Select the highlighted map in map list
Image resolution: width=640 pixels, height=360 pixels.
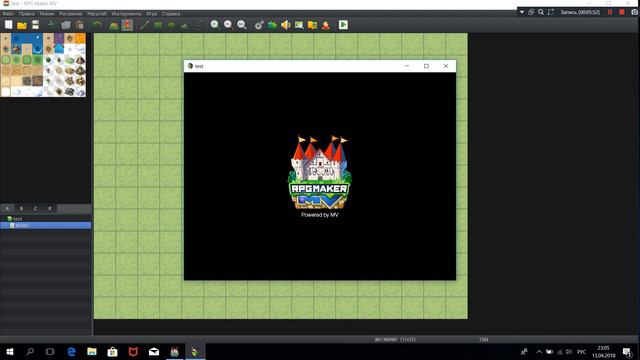coord(45,225)
